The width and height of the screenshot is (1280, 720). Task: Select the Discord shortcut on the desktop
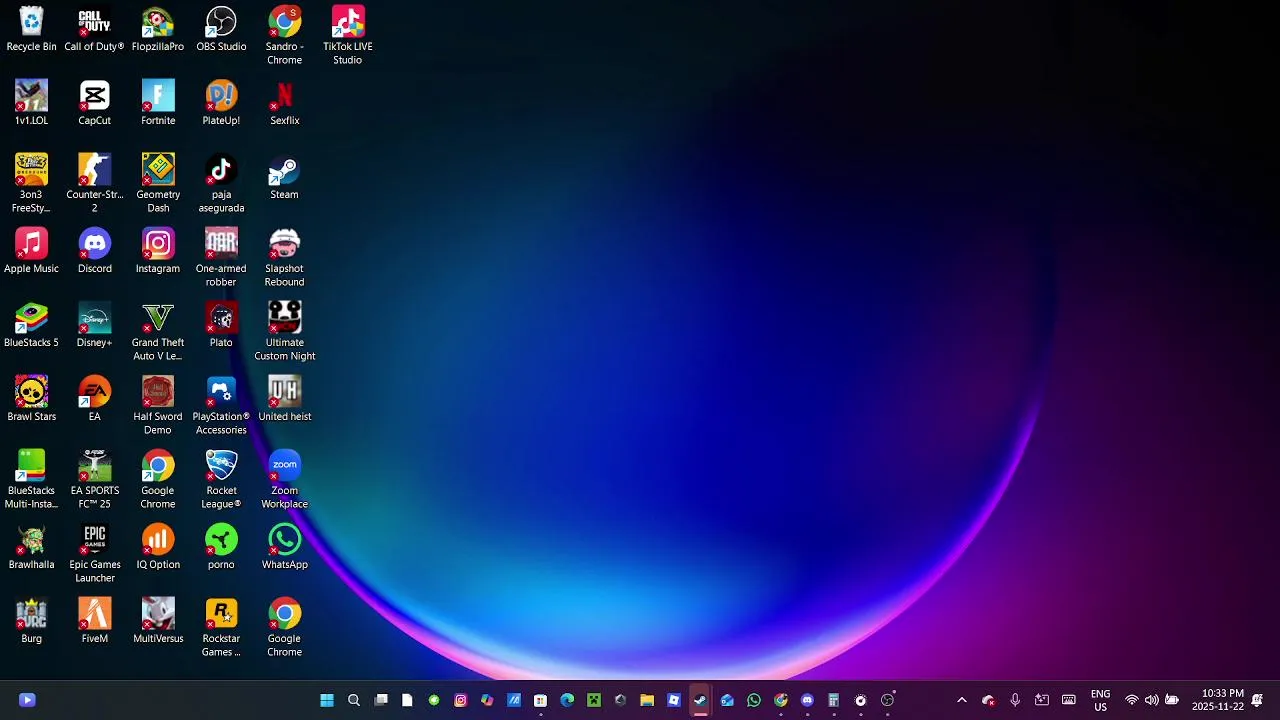94,251
